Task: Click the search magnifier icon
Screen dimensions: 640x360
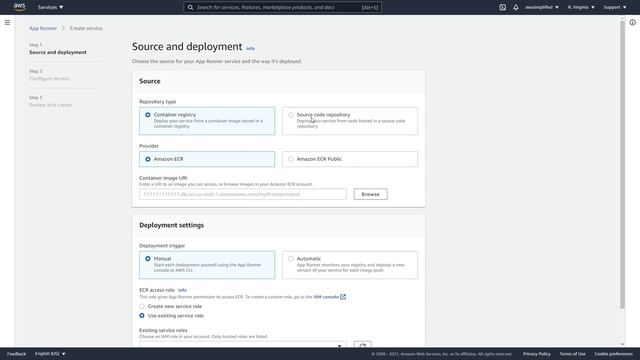Action: [x=190, y=7]
